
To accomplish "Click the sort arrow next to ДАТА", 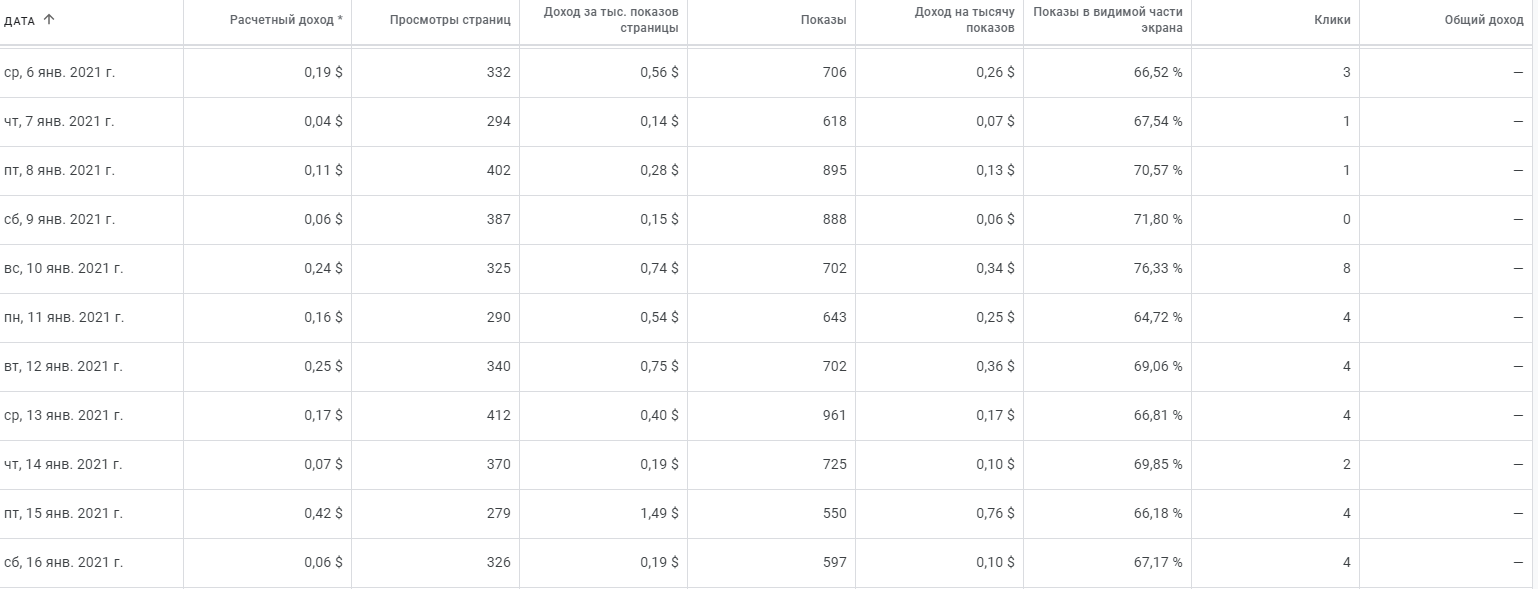I will point(49,19).
